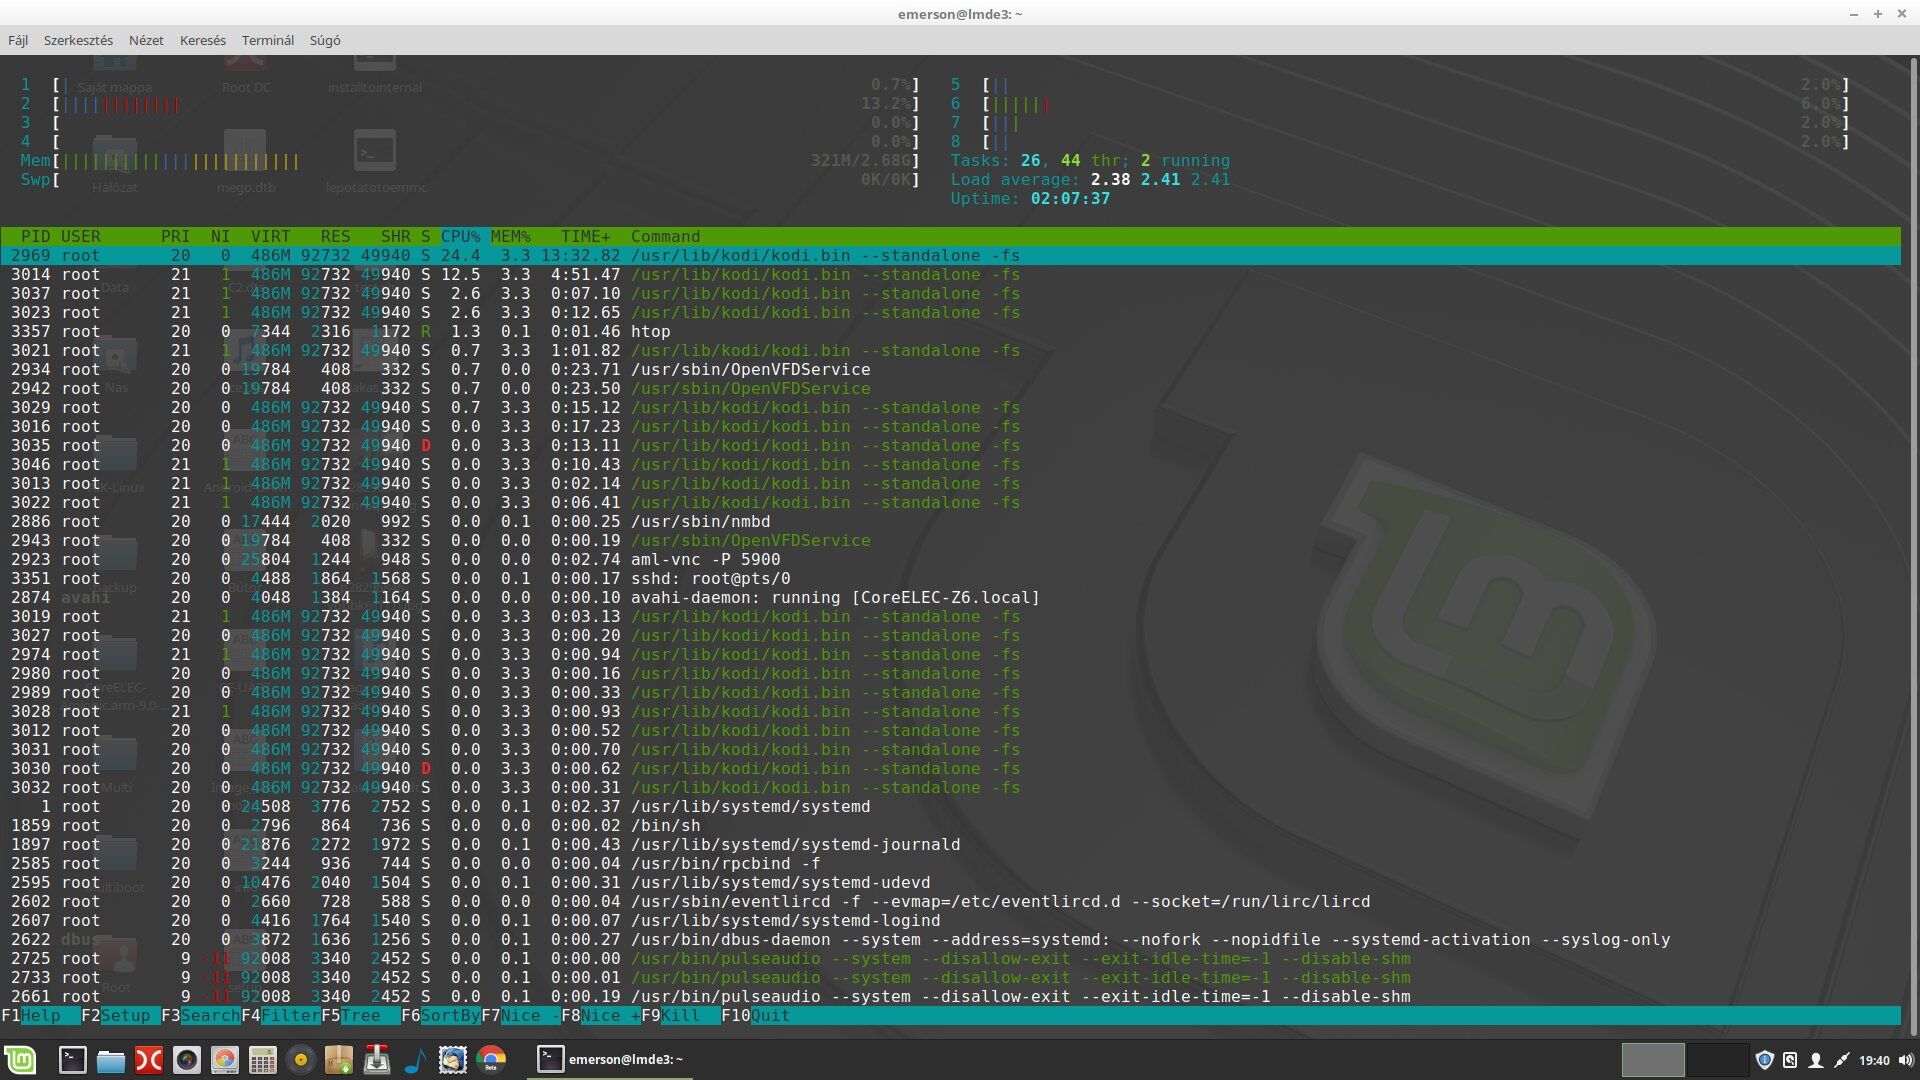Sort by the PID column header
1920x1080 pixels.
(35, 236)
